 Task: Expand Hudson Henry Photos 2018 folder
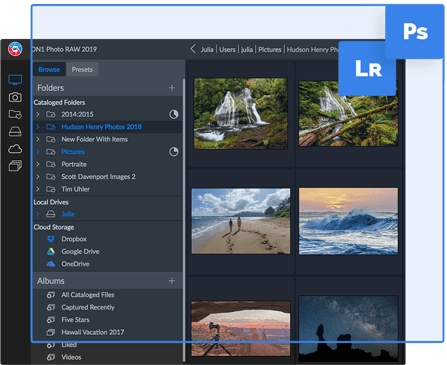pos(38,127)
